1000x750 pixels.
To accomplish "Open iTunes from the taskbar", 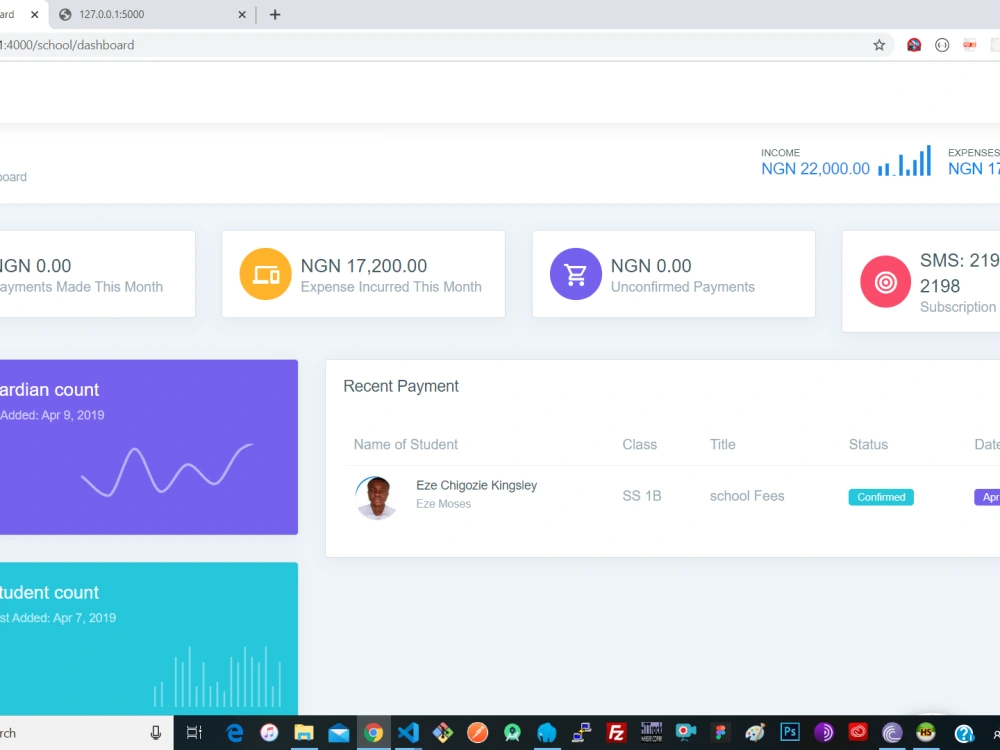I will (269, 733).
